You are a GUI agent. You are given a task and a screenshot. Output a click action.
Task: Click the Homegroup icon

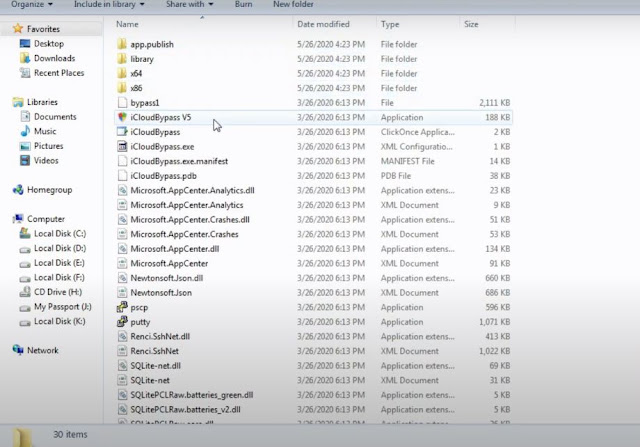[x=18, y=190]
